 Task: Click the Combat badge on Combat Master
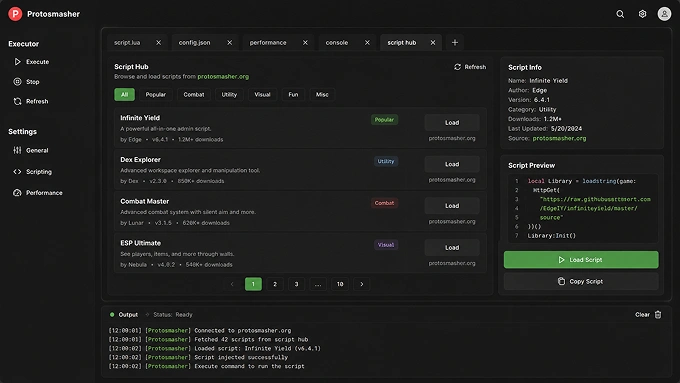(x=384, y=203)
